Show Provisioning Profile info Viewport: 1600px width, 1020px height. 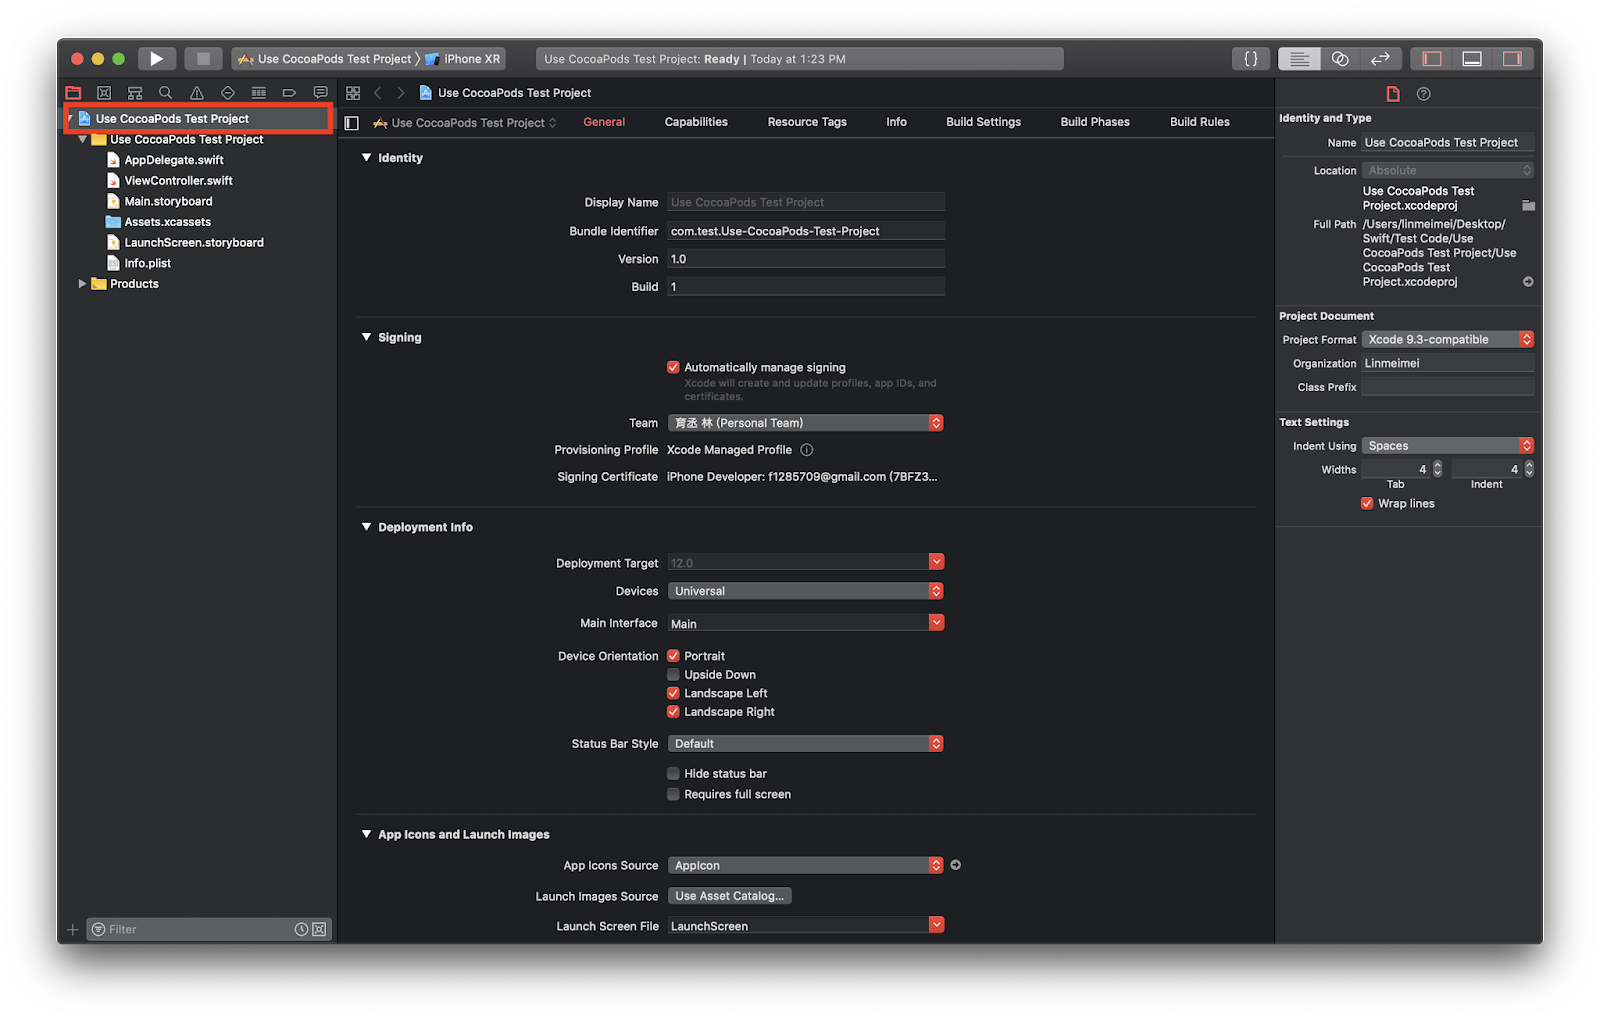pos(807,450)
